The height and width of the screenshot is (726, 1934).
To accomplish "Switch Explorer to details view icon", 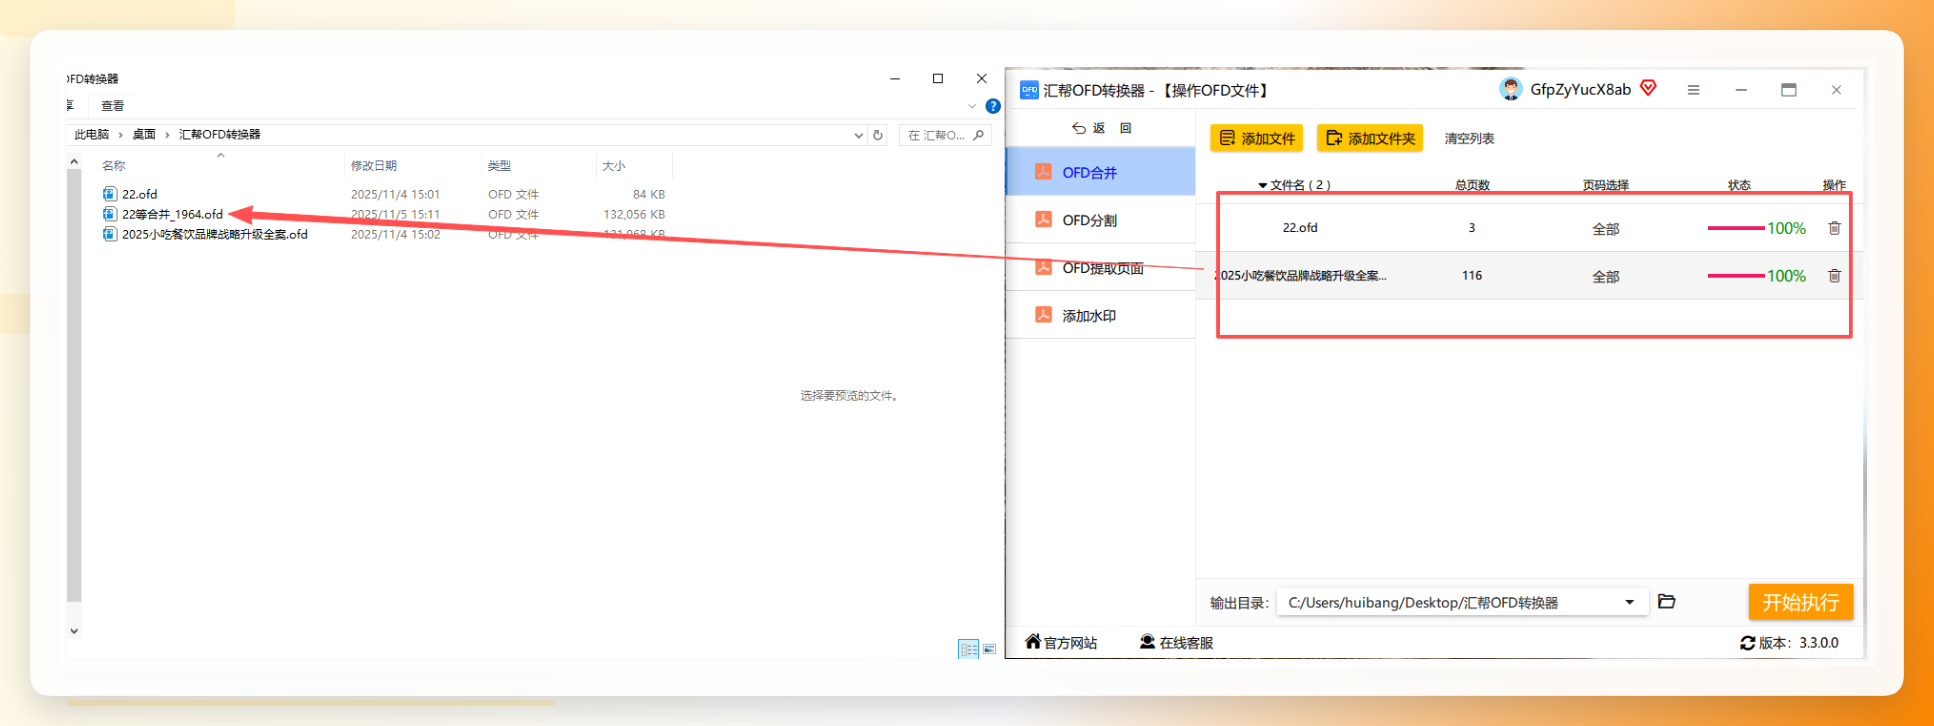I will (x=968, y=649).
